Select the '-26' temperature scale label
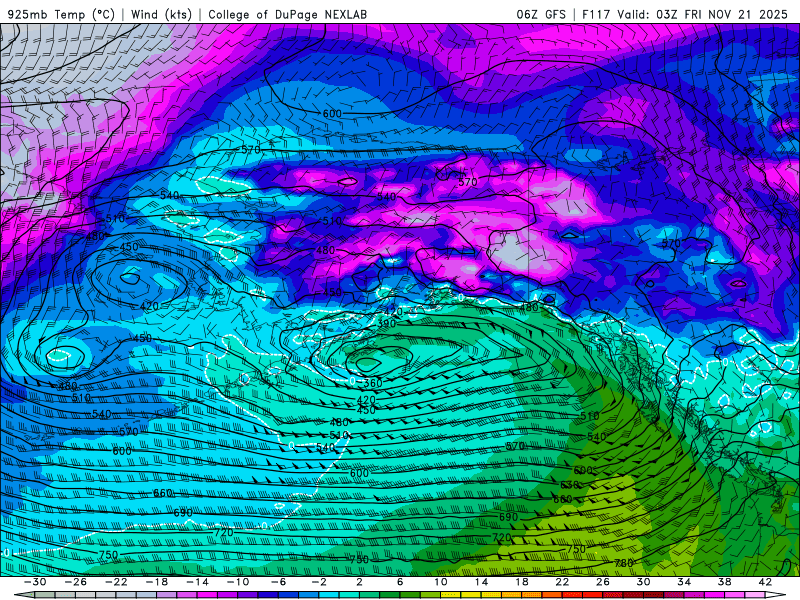The image size is (800, 600). (x=76, y=582)
